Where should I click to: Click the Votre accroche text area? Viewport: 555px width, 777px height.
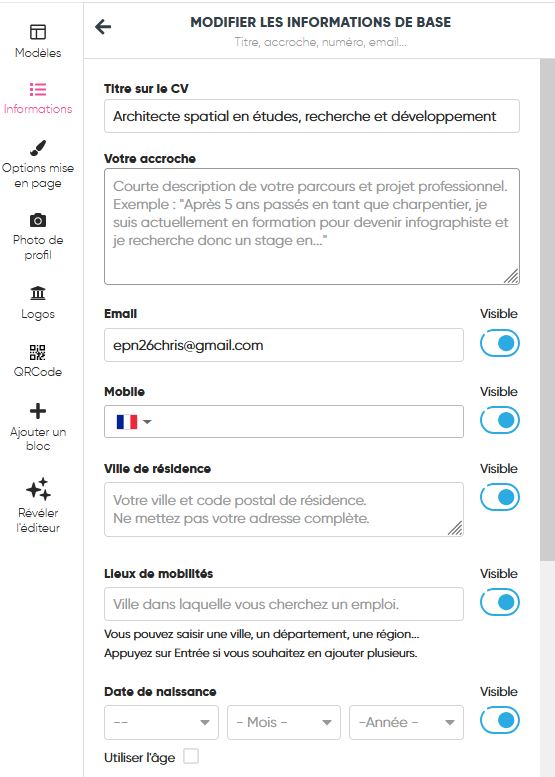(312, 226)
